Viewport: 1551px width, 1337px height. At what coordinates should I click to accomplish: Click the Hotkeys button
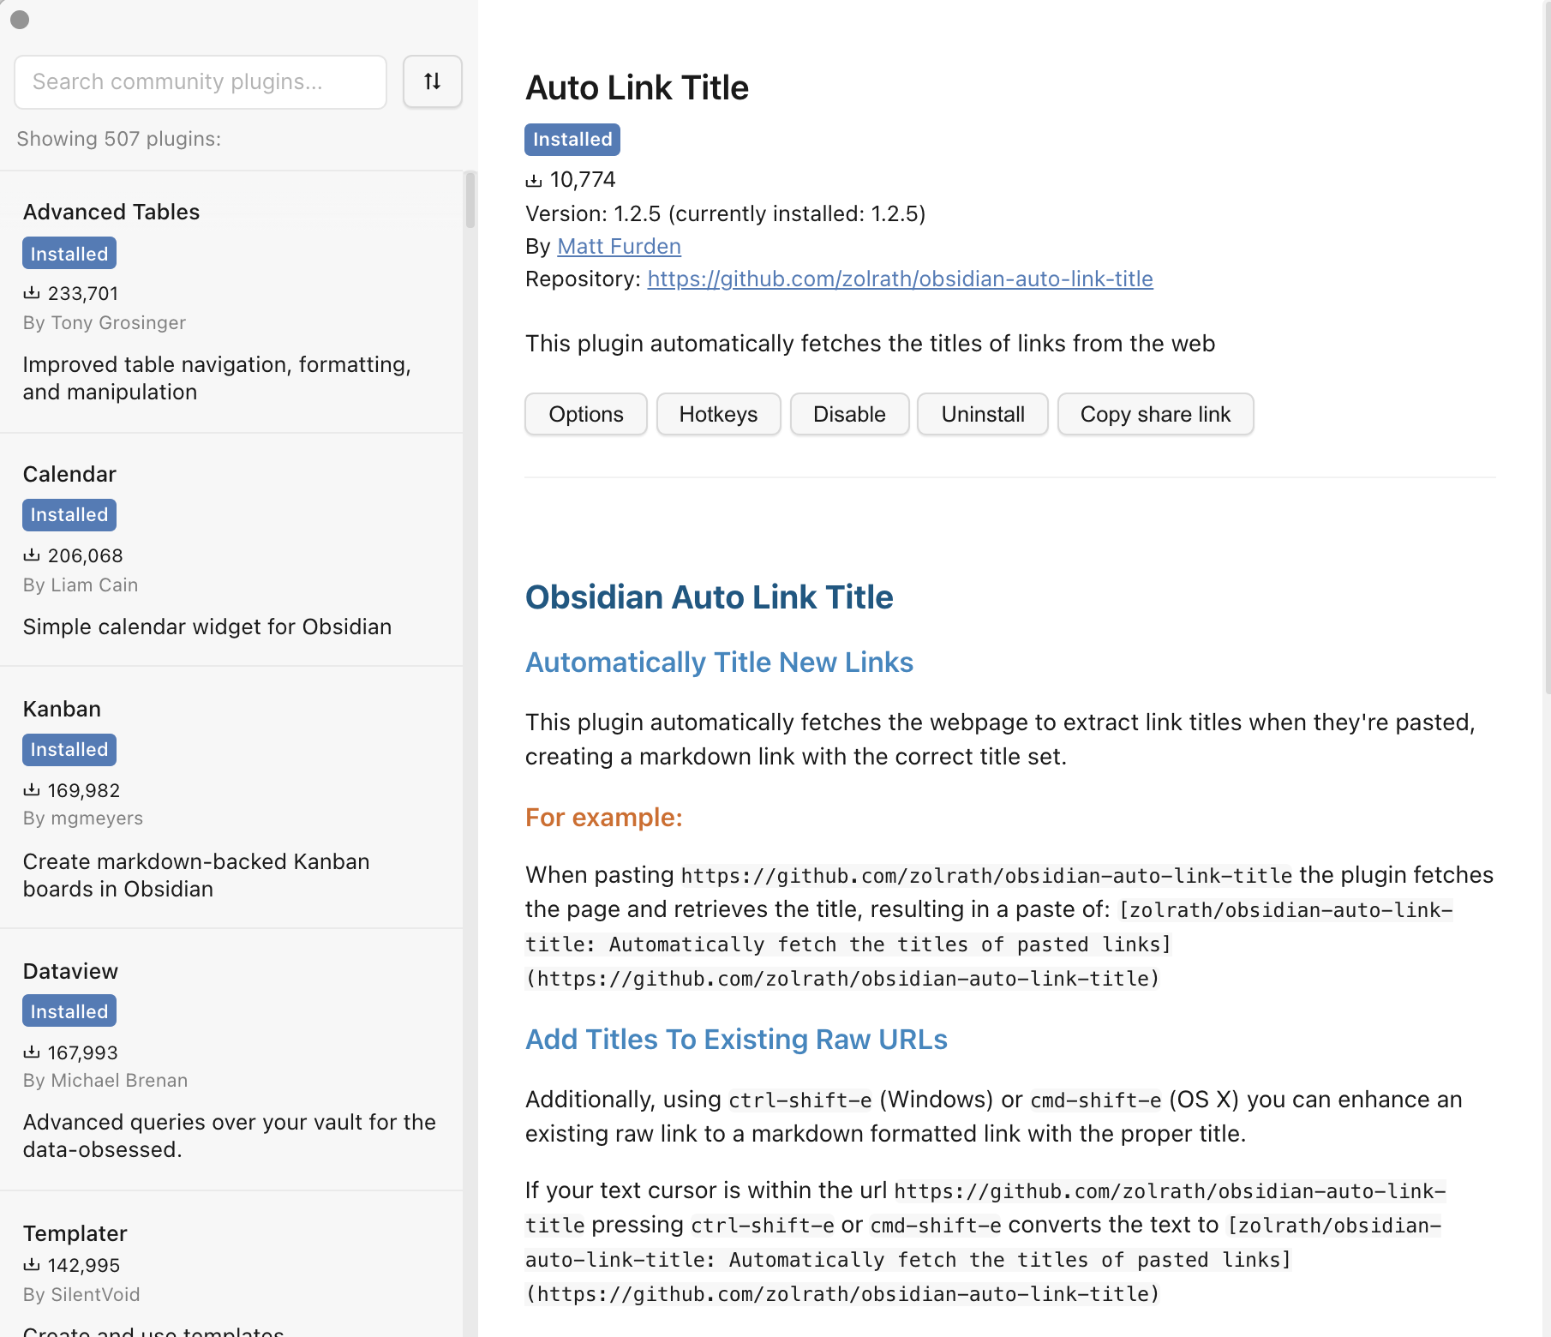click(718, 414)
